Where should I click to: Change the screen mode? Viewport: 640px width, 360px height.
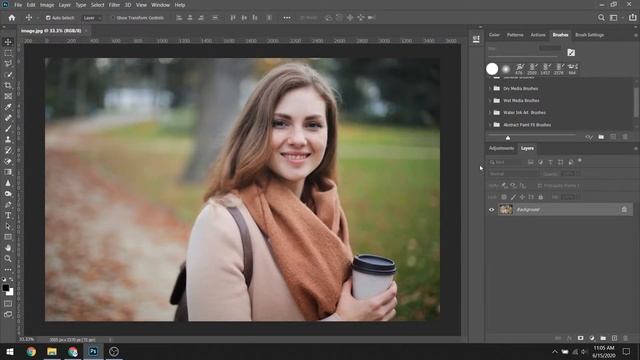(x=8, y=314)
